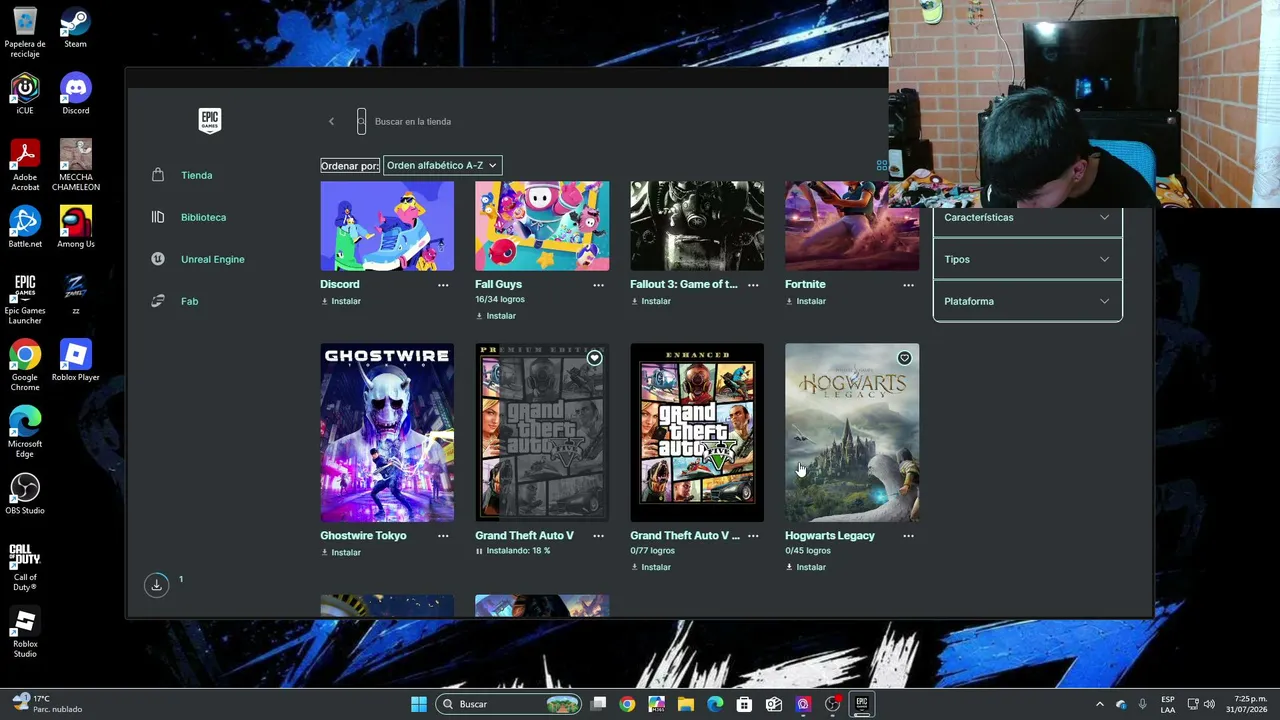Expand the Plataforma filter section
The width and height of the screenshot is (1280, 720).
point(1028,301)
